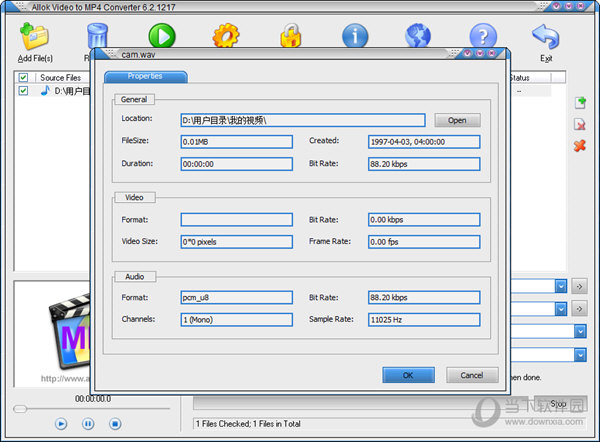
Task: Click the Location path field
Action: click(x=303, y=120)
